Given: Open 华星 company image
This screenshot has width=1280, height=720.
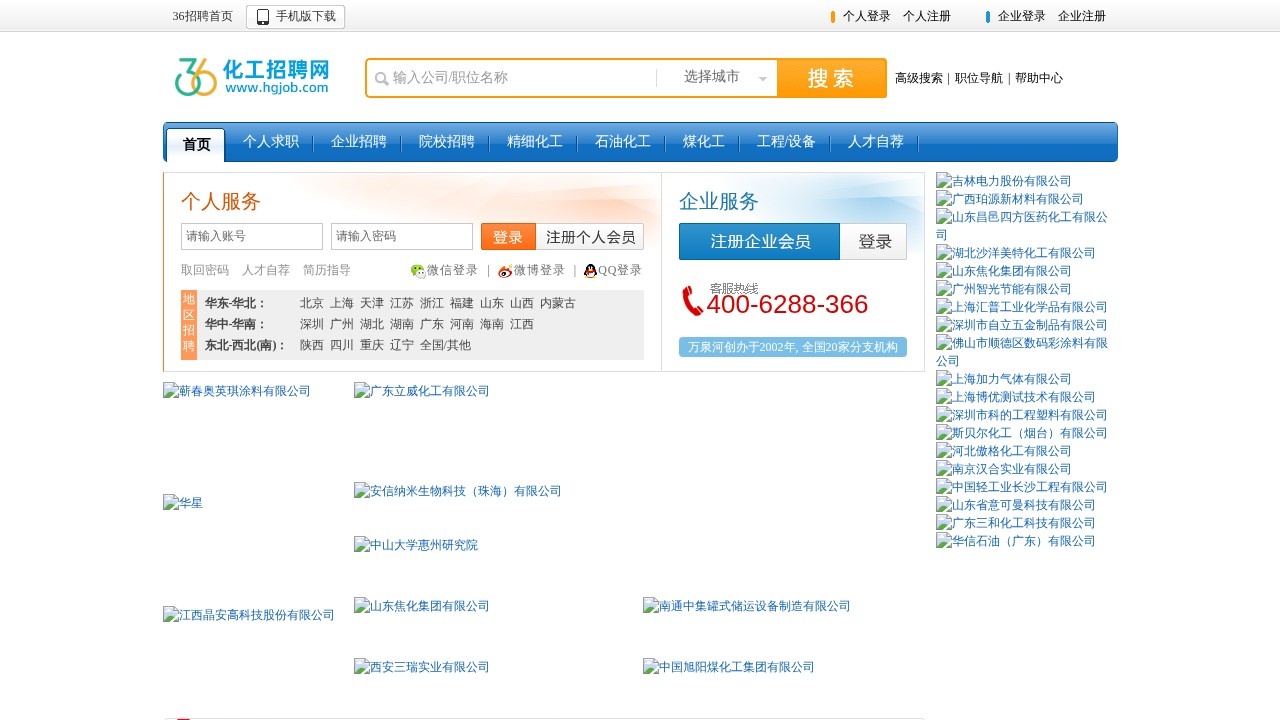Looking at the screenshot, I should coord(183,503).
